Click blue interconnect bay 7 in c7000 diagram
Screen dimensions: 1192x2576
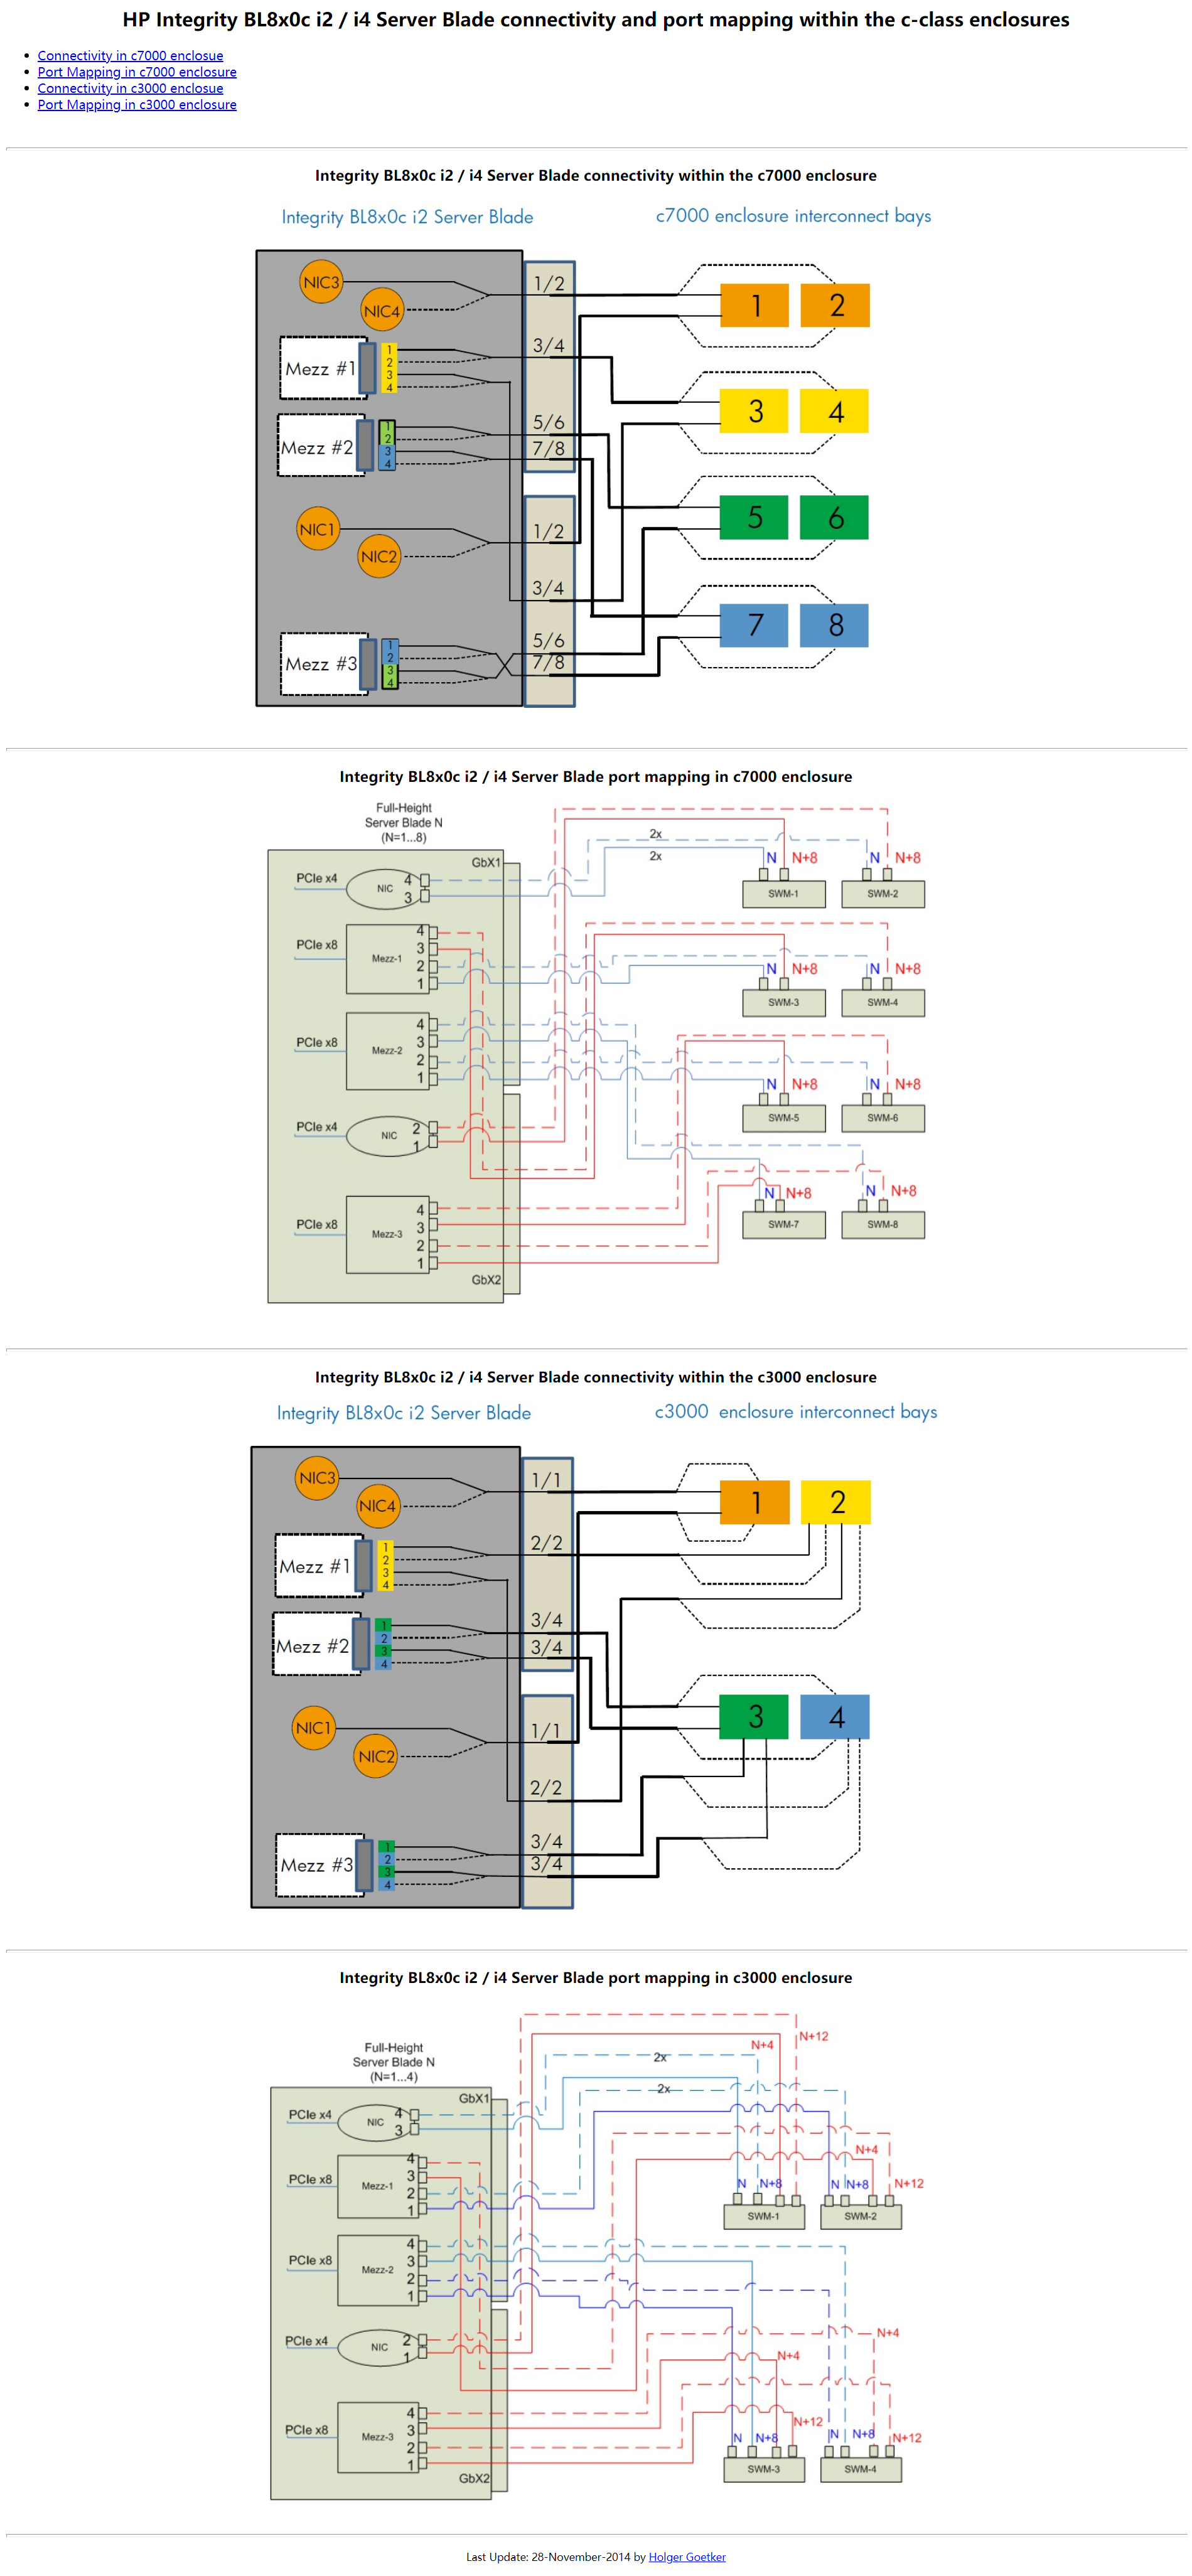point(755,625)
